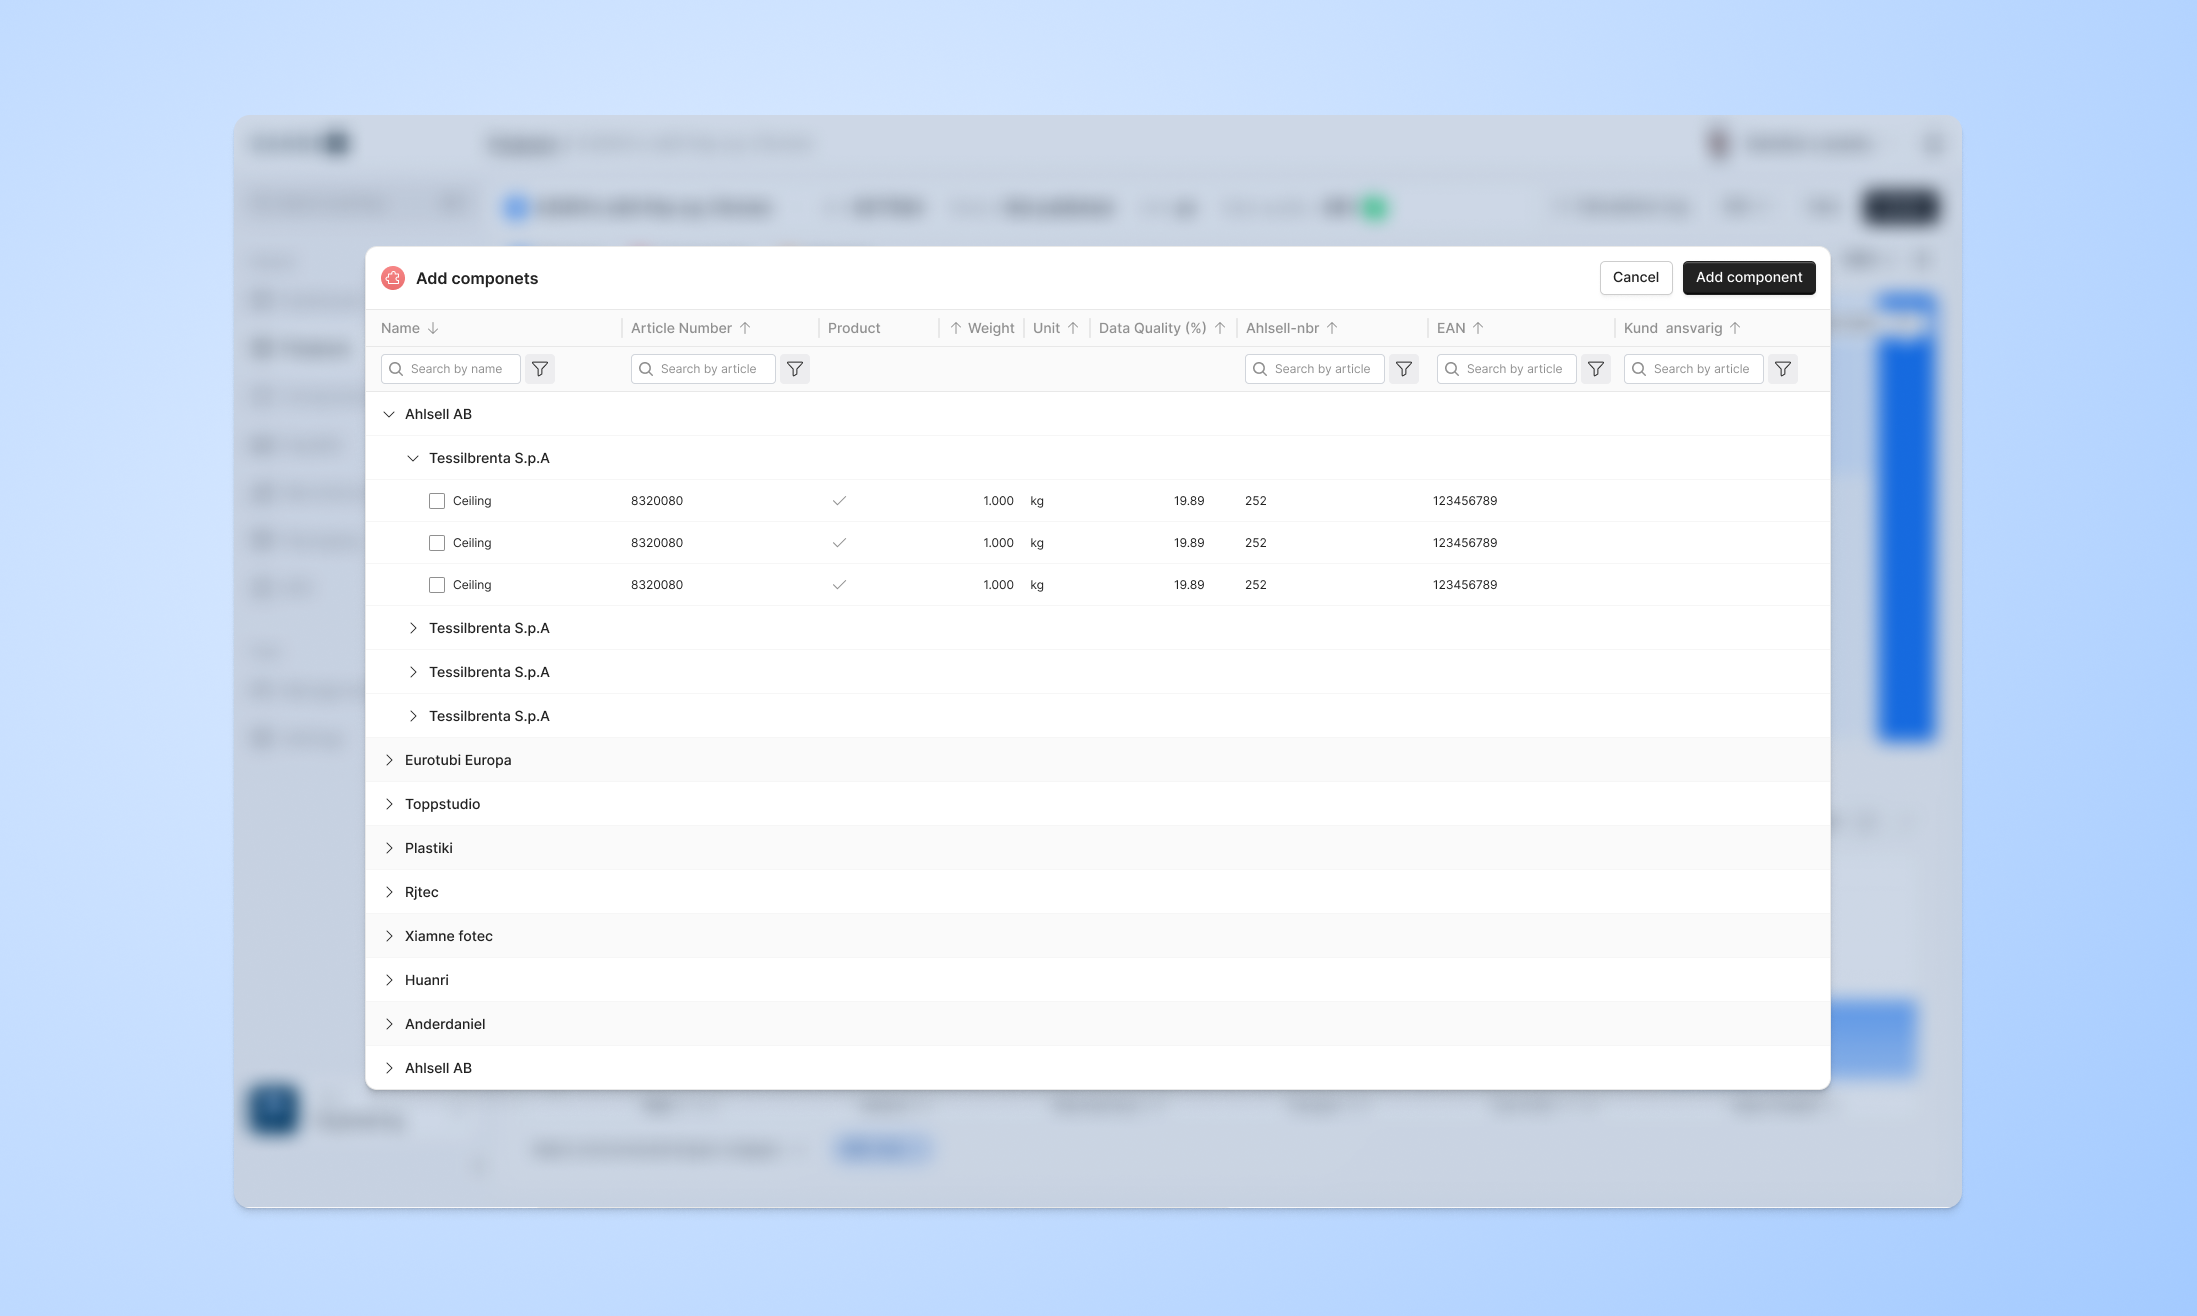Sort by Name column arrow
Screen dimensions: 2197x1316
pos(433,328)
